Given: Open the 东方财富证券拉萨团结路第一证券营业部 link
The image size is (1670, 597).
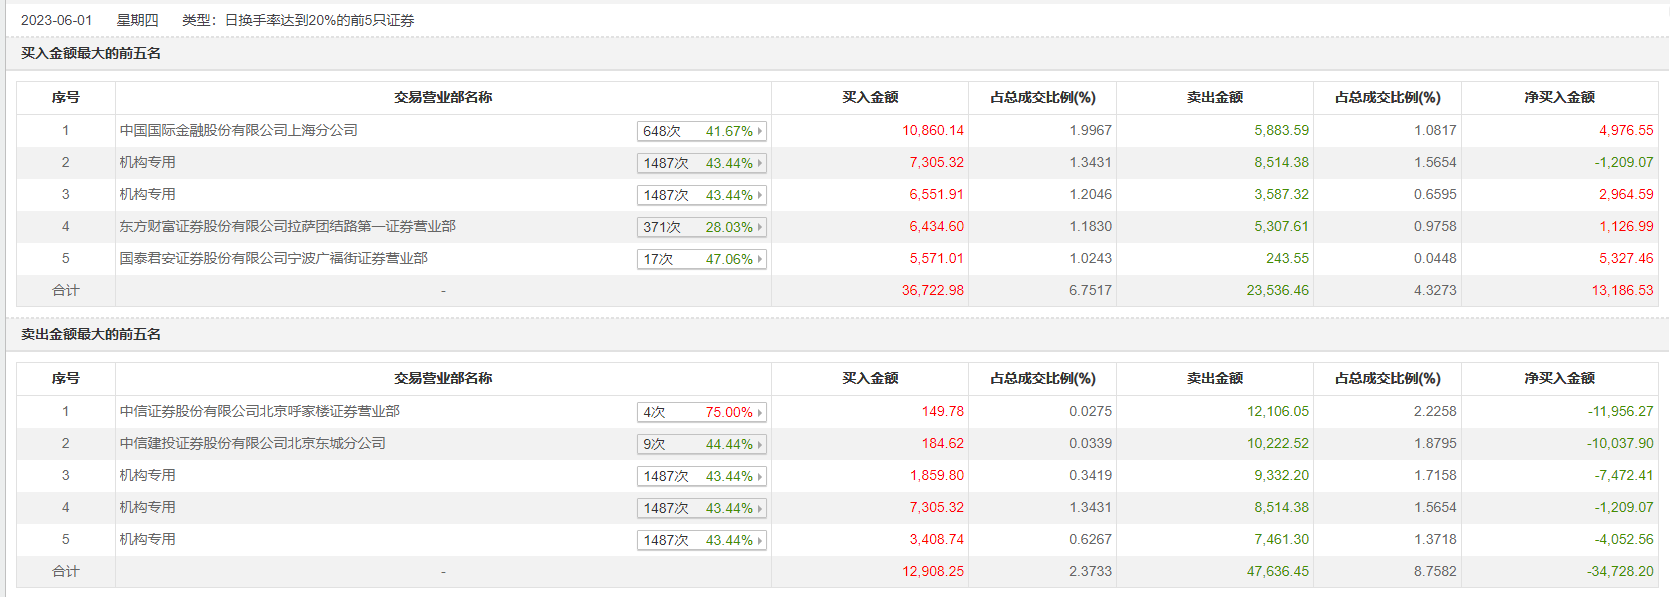Looking at the screenshot, I should pyautogui.click(x=287, y=226).
